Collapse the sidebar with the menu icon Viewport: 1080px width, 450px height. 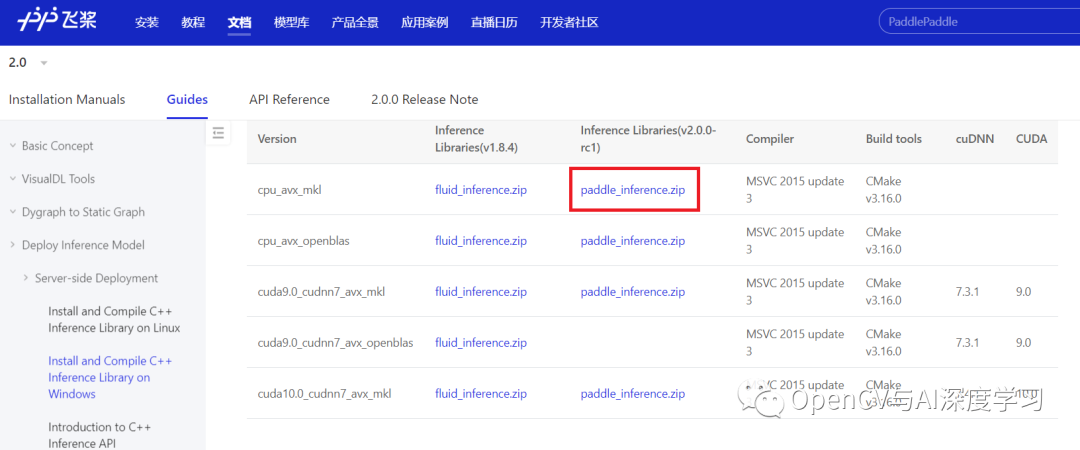218,133
